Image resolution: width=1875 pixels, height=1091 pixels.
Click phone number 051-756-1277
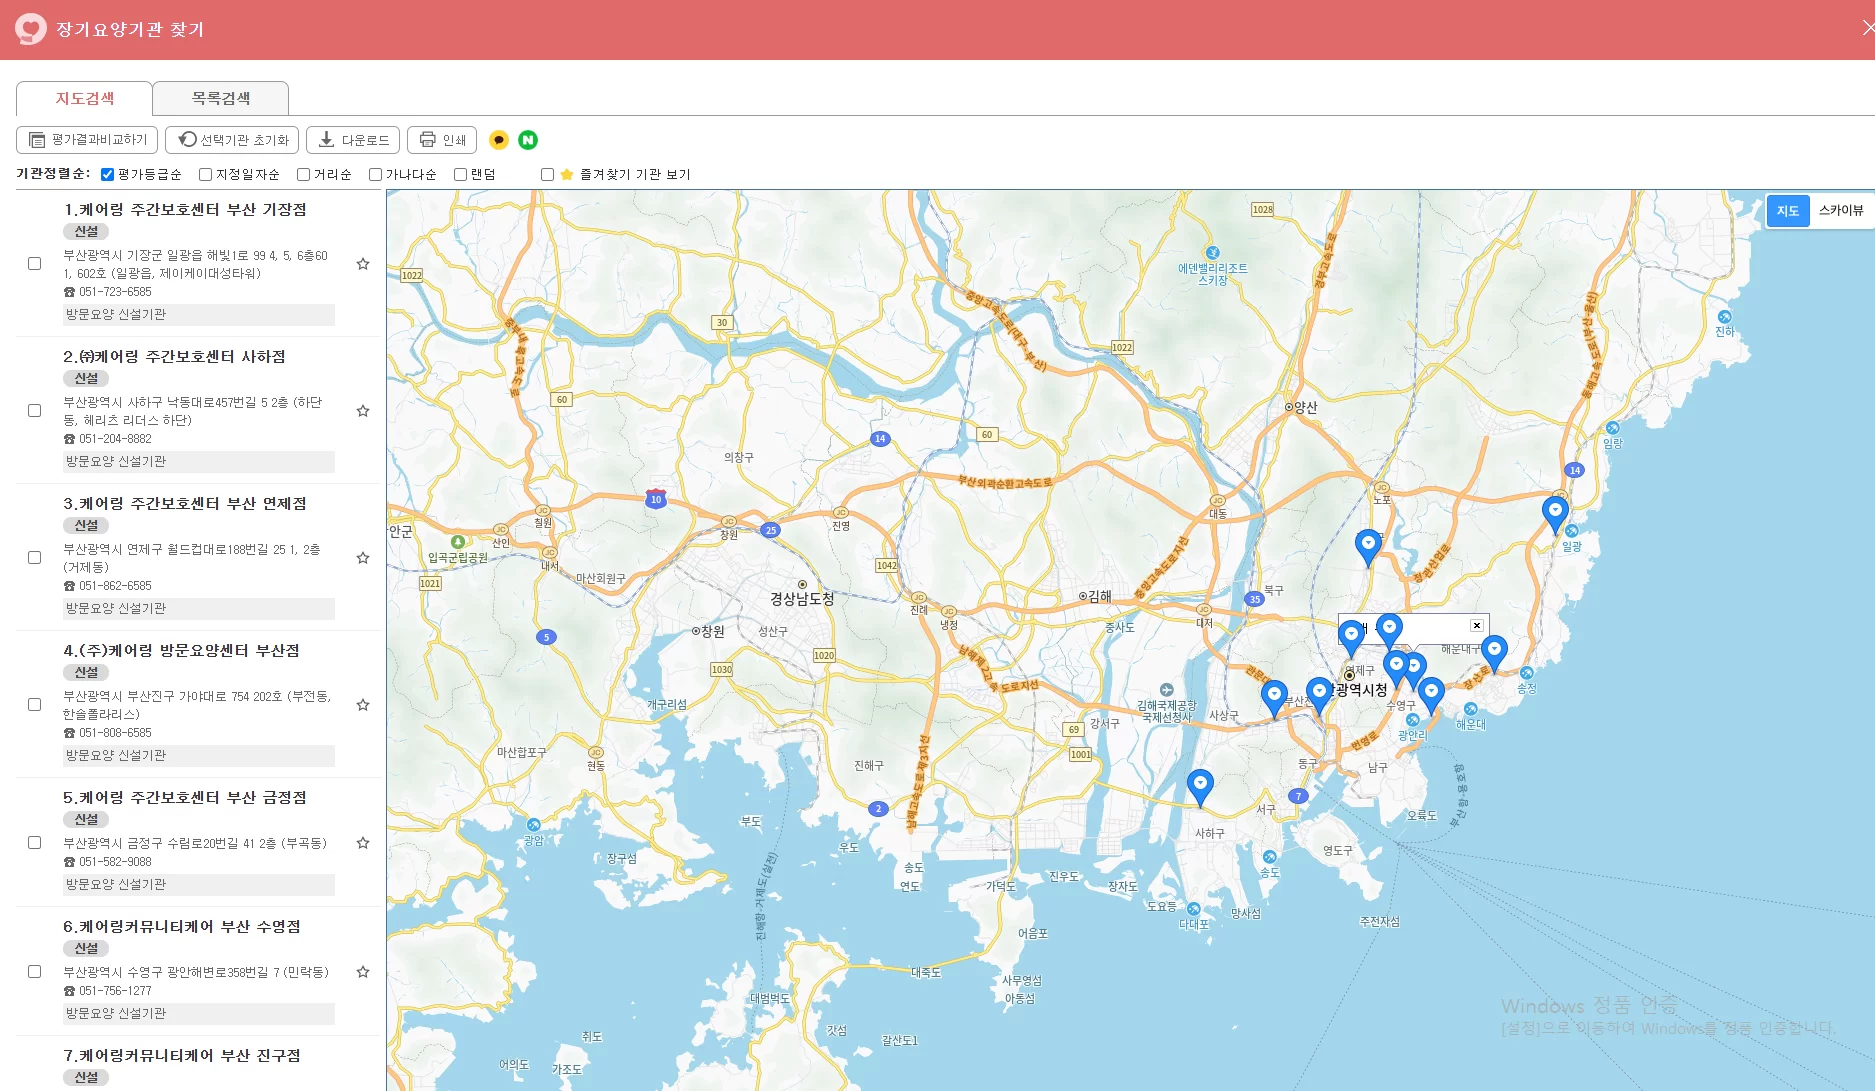[x=115, y=991]
